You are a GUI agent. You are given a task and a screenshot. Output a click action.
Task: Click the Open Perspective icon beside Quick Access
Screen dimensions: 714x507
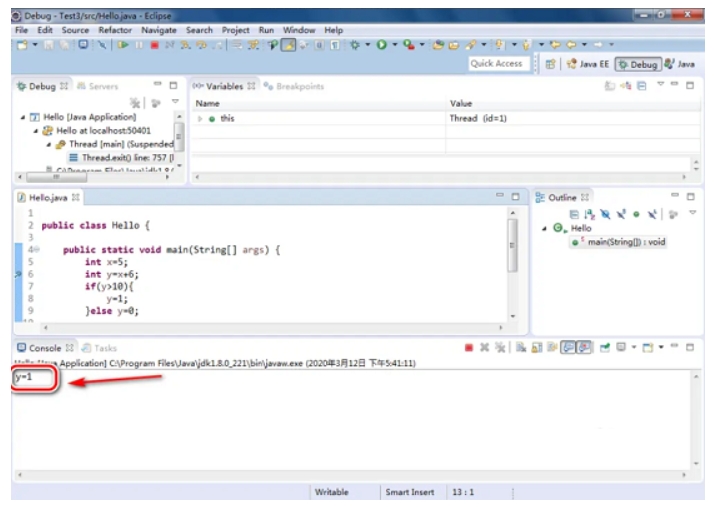(x=551, y=64)
